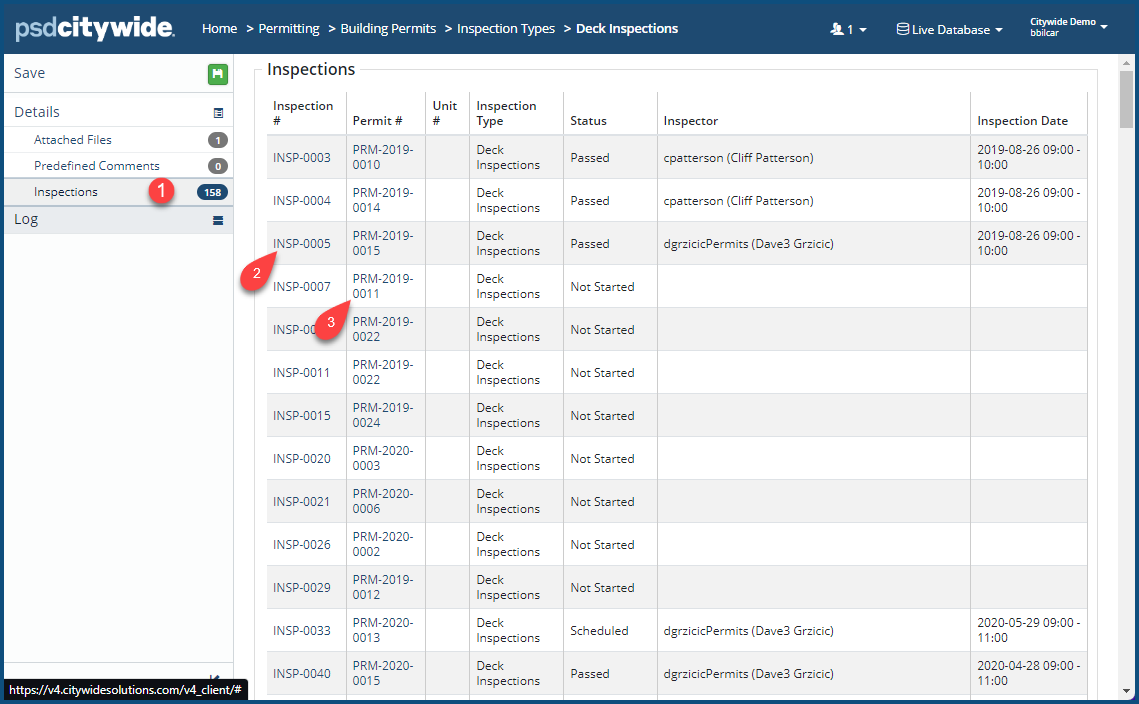Screen dimensions: 1139x704
Task: Select Predefined Comments item
Action: click(97, 166)
